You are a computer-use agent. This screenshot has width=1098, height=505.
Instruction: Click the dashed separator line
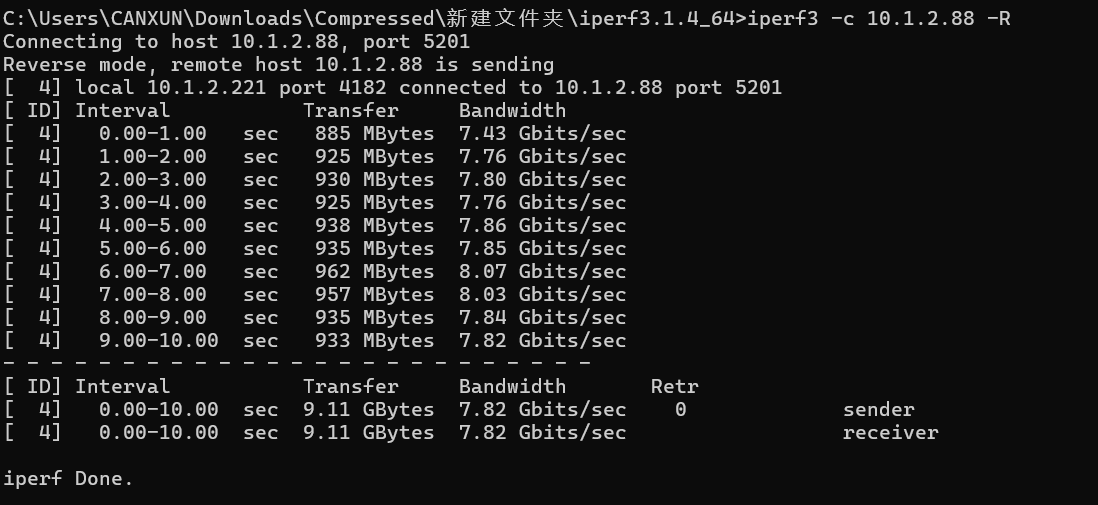click(x=296, y=362)
